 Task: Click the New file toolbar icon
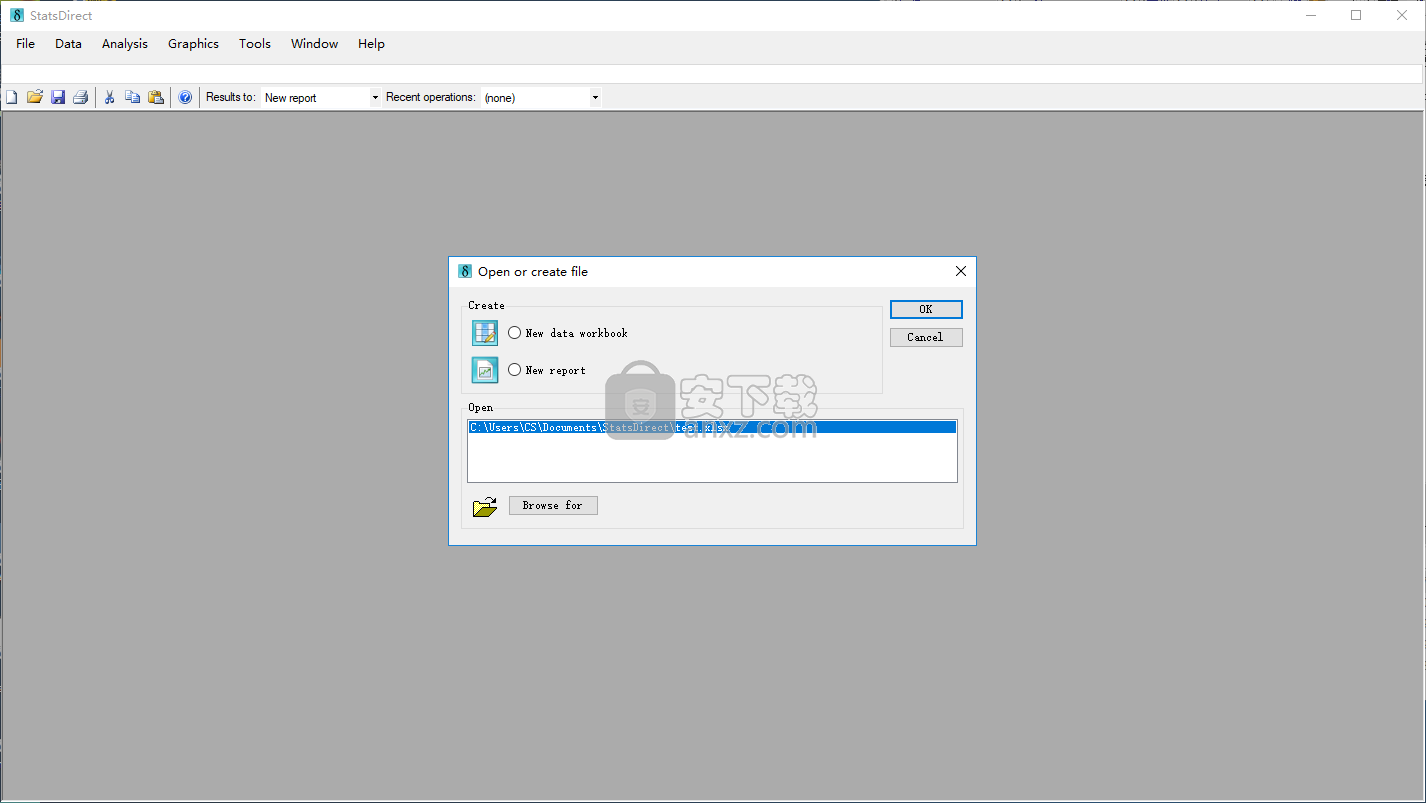pos(12,97)
